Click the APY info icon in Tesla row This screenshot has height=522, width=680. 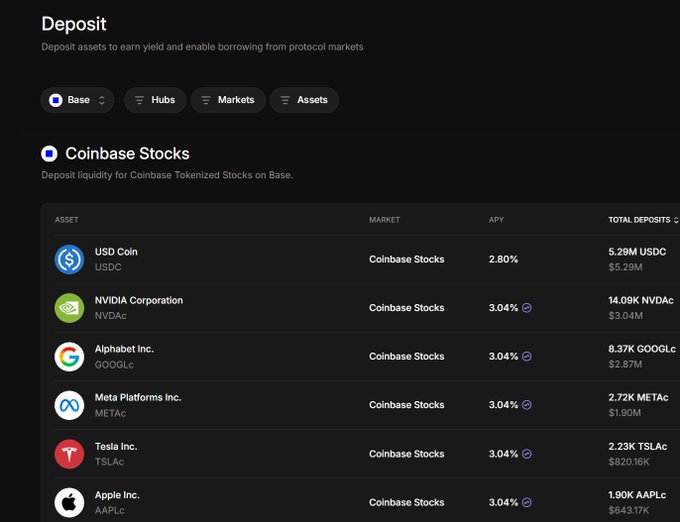point(526,454)
